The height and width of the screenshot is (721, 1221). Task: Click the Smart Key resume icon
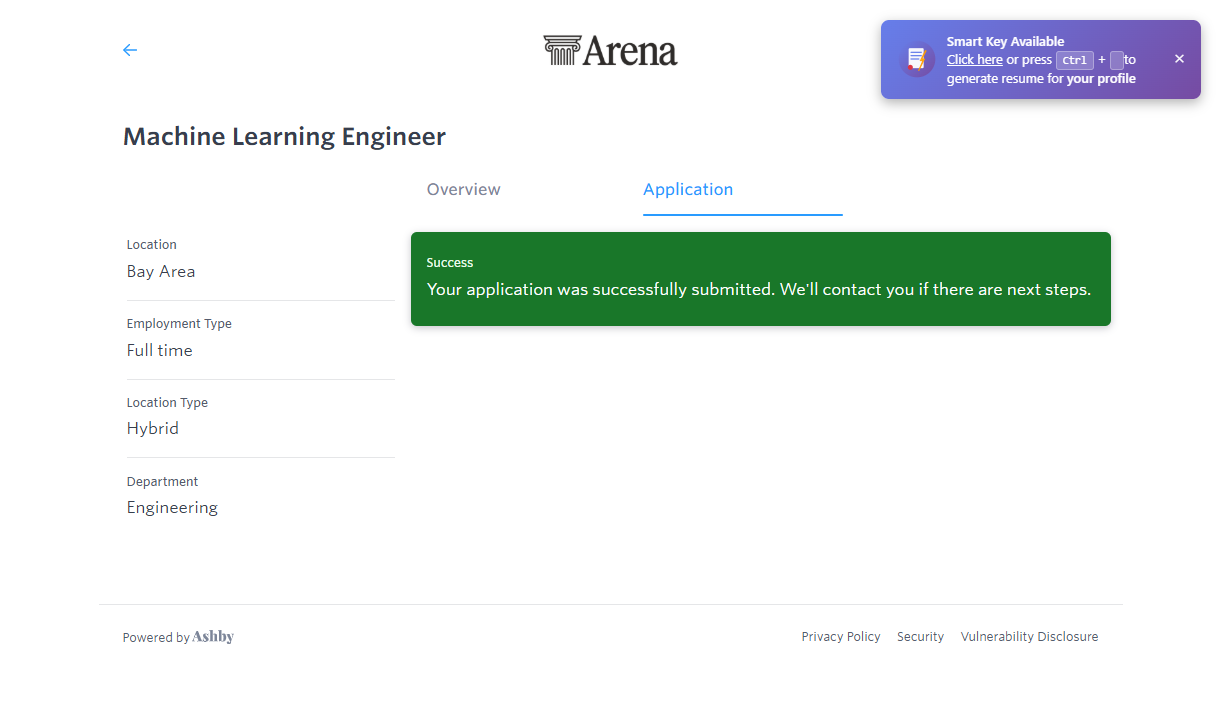tap(916, 60)
